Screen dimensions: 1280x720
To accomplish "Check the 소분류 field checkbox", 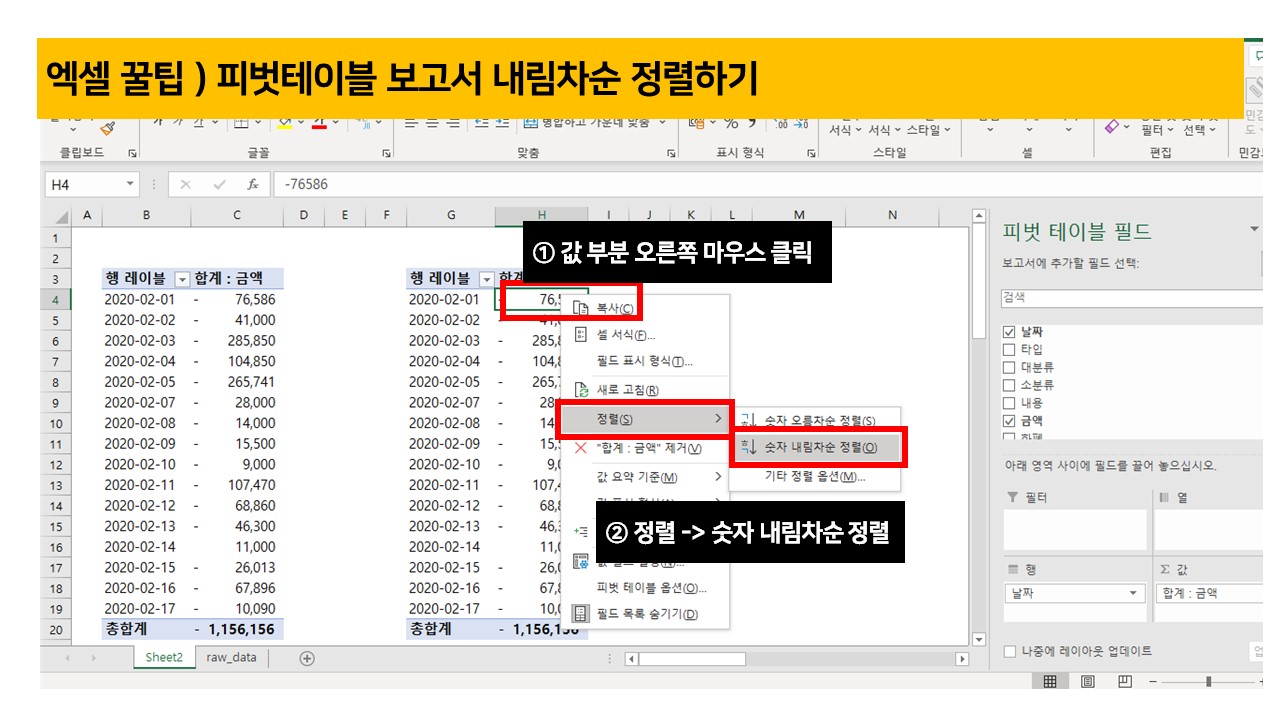I will click(1009, 385).
